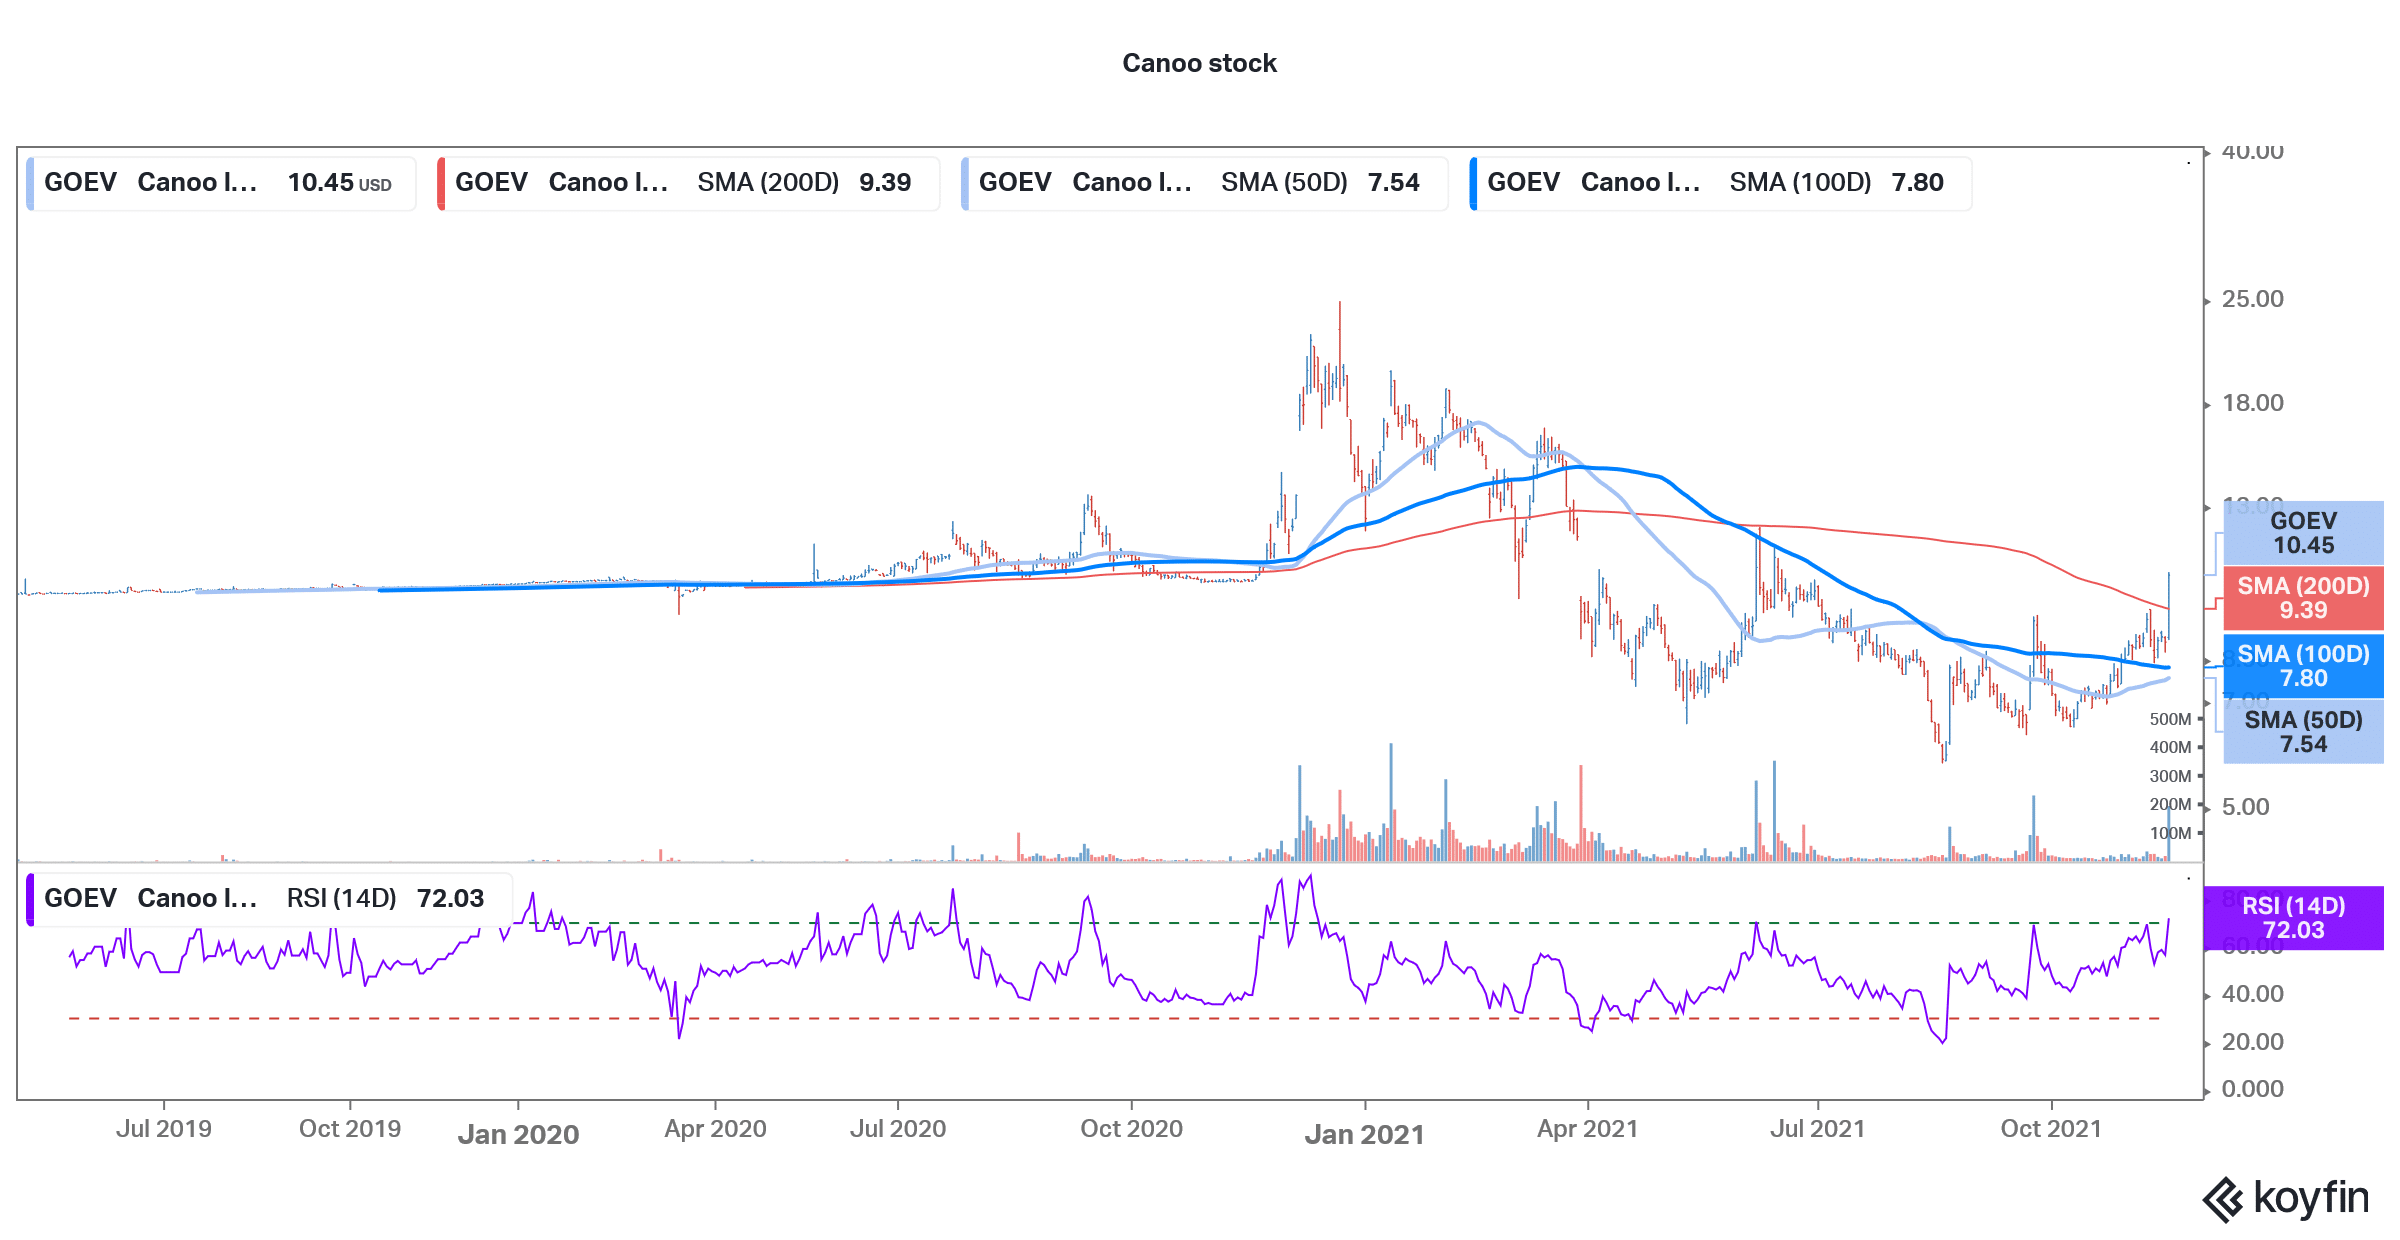Click the Jul 2020 axis label
Screen dimensions: 2400x1240
(898, 1129)
